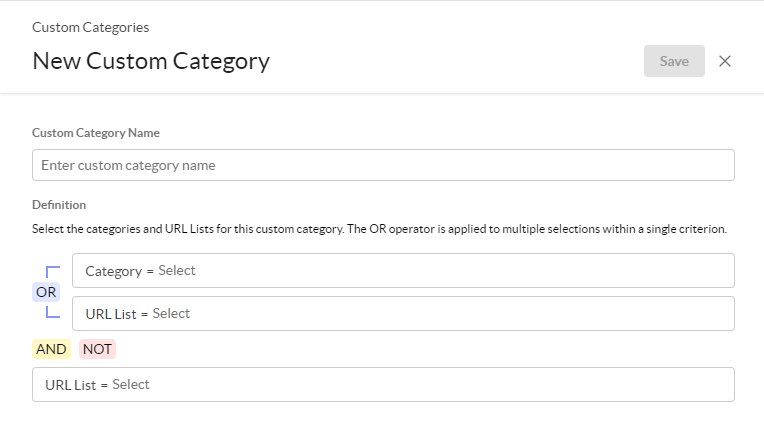The image size is (764, 438).
Task: Click the Select placeholder in the exclusion URL List
Action: [x=131, y=384]
